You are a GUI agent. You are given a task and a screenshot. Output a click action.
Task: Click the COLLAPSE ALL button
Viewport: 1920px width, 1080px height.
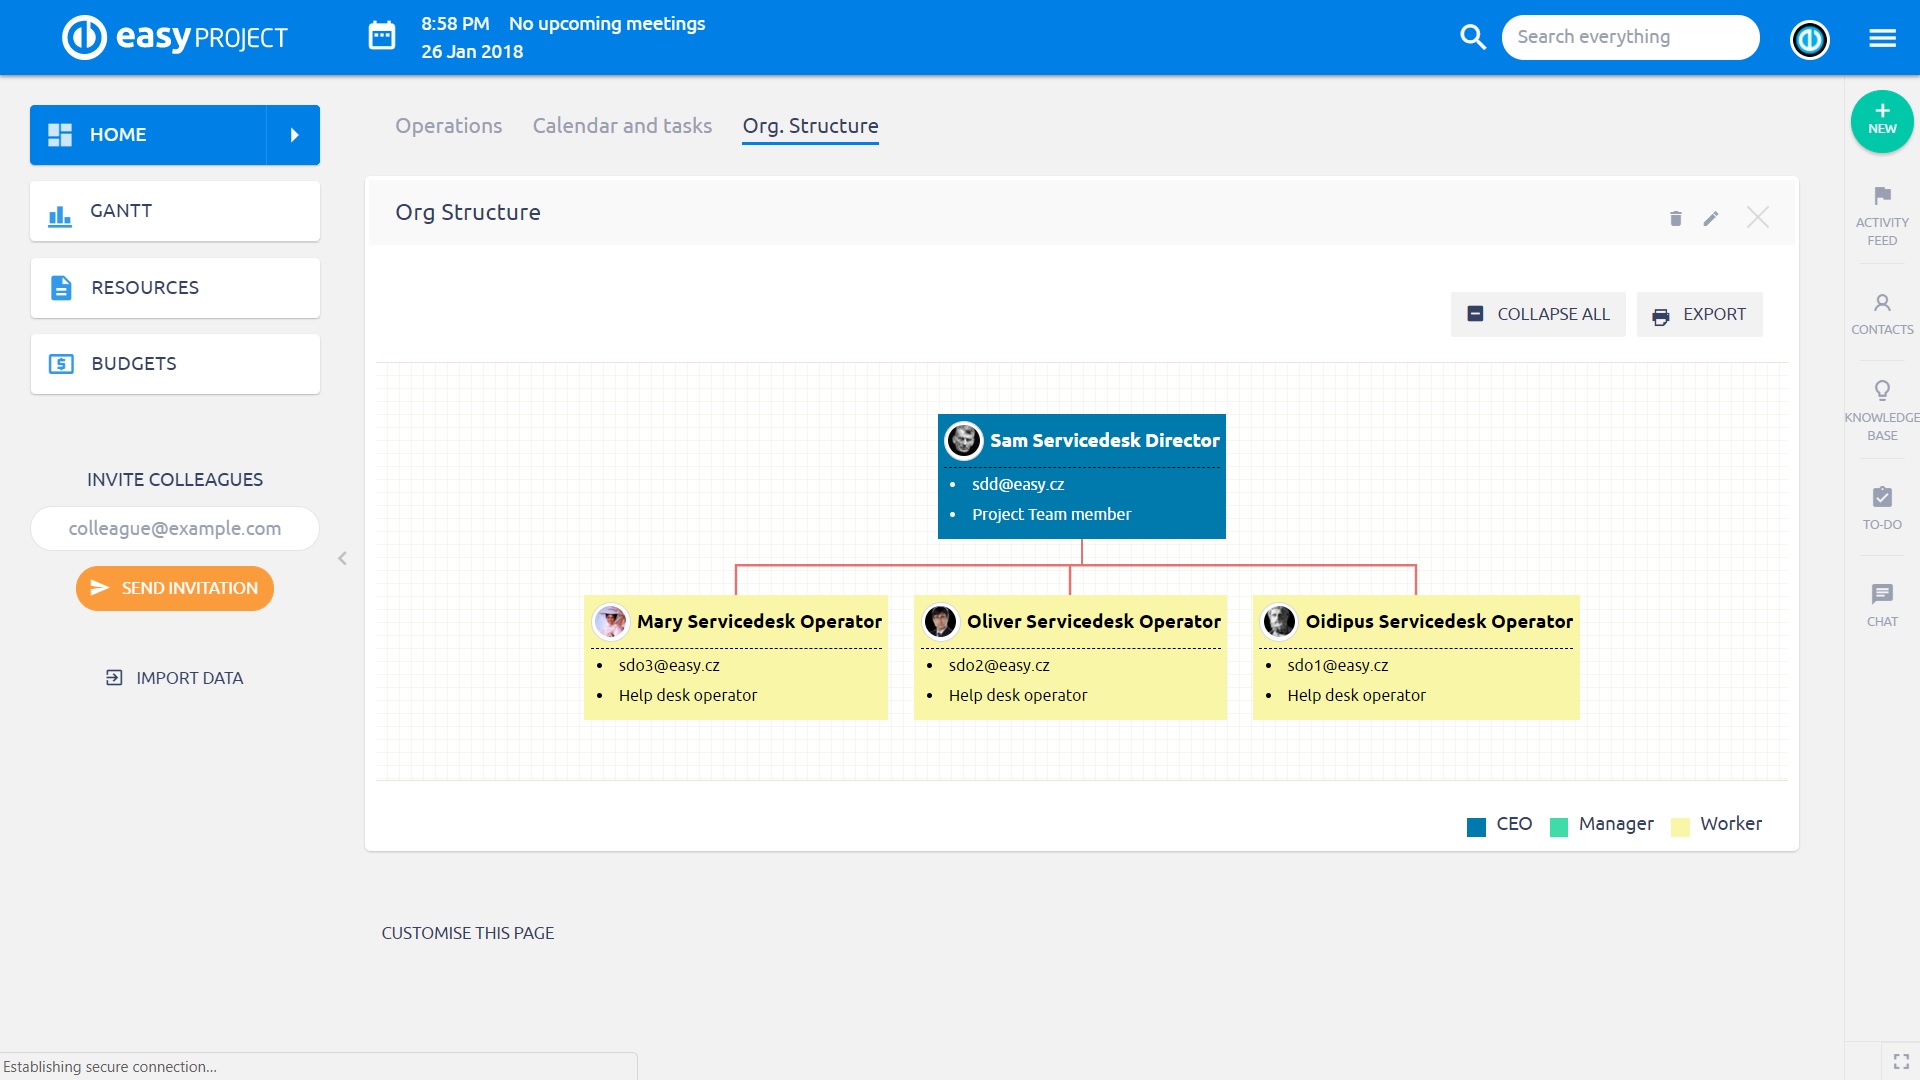pos(1538,314)
